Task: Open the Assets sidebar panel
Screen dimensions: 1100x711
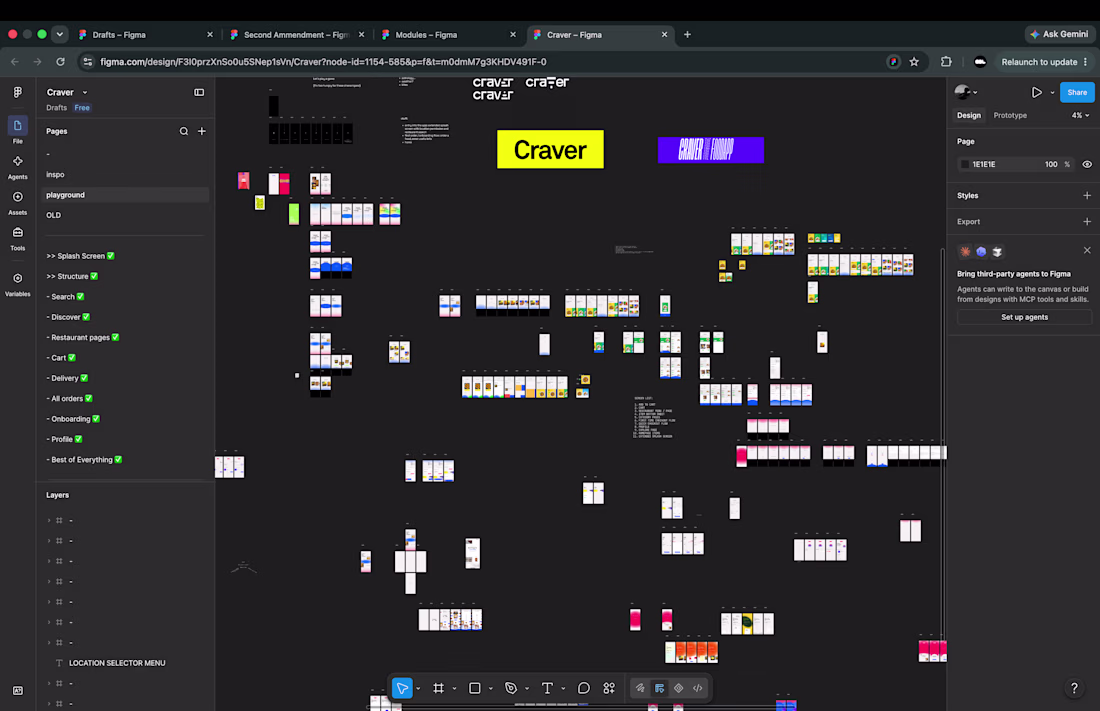Action: click(18, 202)
